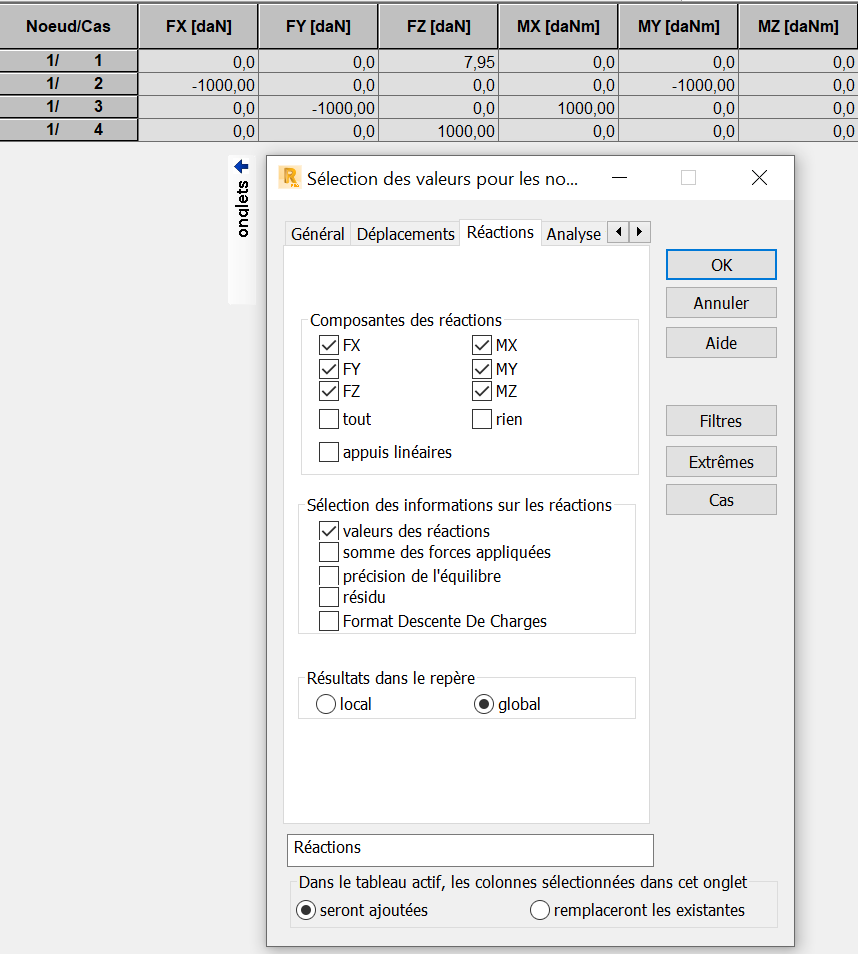Toggle 'valeurs des réactions' checkbox
The height and width of the screenshot is (954, 858).
tap(329, 531)
